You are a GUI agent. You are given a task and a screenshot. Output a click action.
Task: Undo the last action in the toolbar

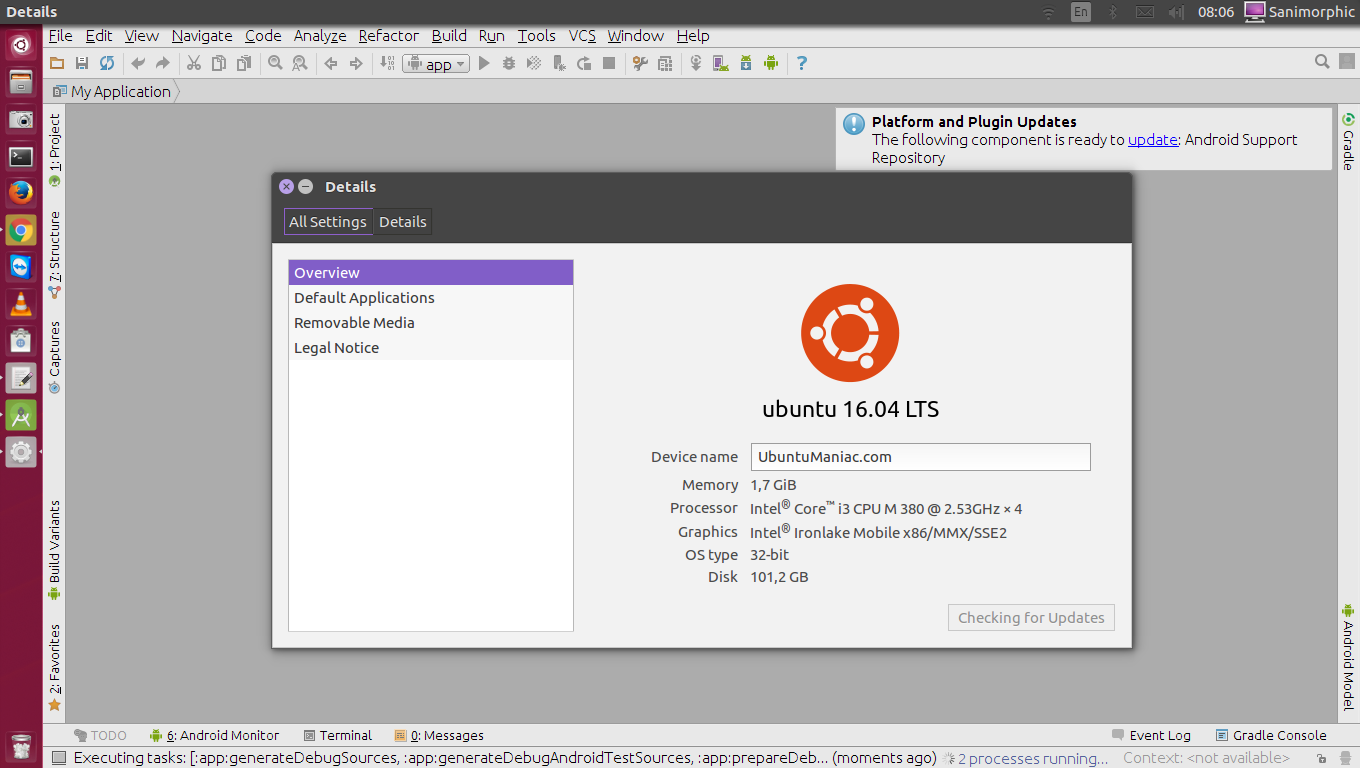coord(138,63)
